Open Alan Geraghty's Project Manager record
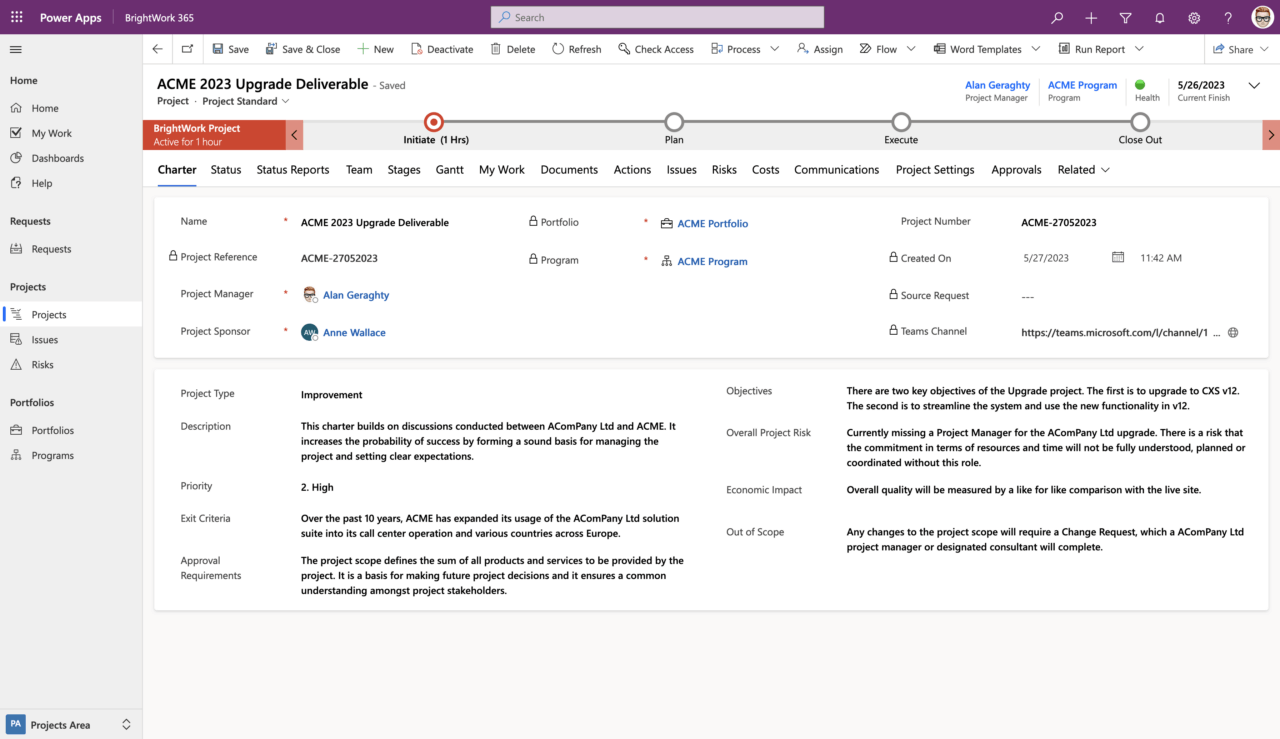This screenshot has width=1280, height=739. click(x=997, y=85)
